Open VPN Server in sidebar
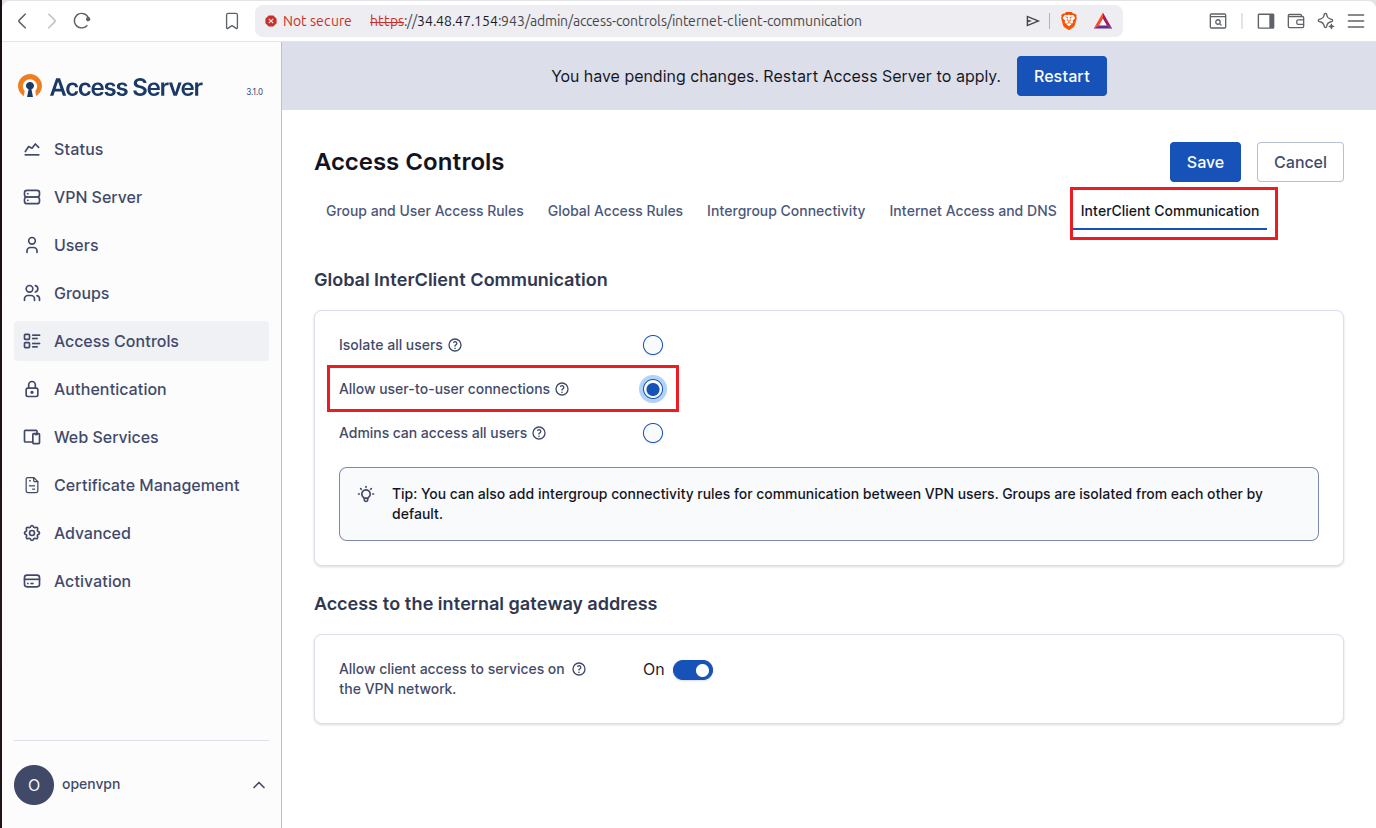Image resolution: width=1376 pixels, height=828 pixels. point(142,197)
